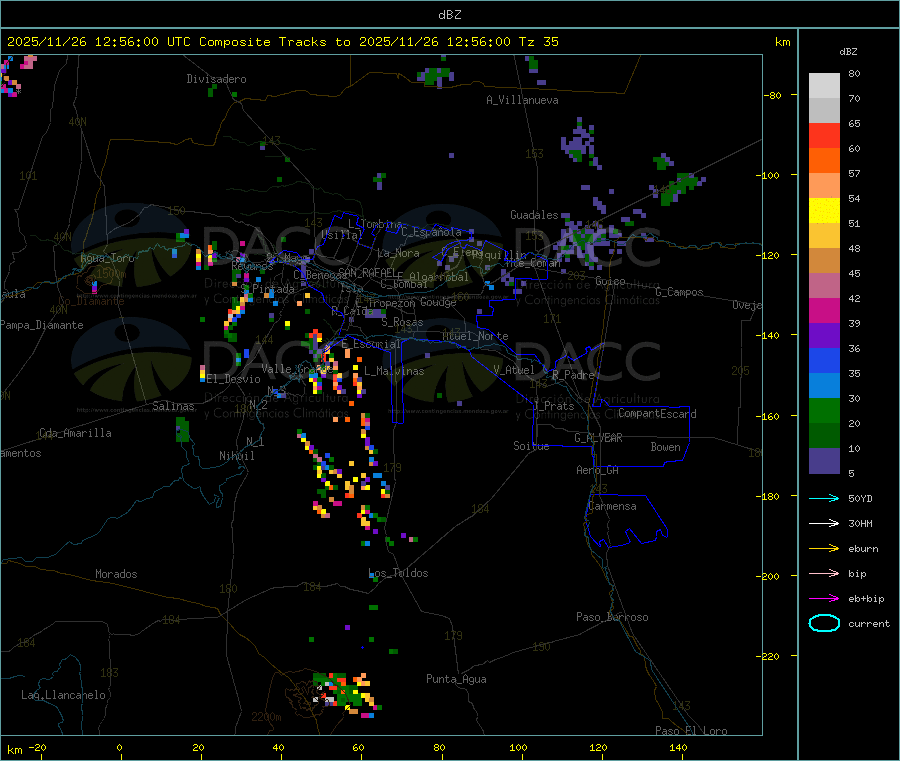Click the cyan 'current' ellipse symbol
Viewport: 900px width, 761px height.
824,623
